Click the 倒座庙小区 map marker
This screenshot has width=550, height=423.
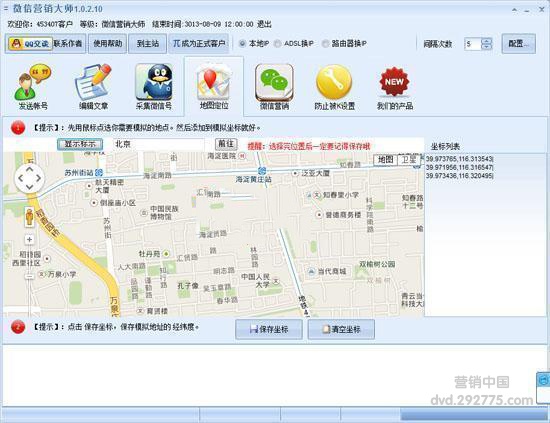[x=94, y=203]
